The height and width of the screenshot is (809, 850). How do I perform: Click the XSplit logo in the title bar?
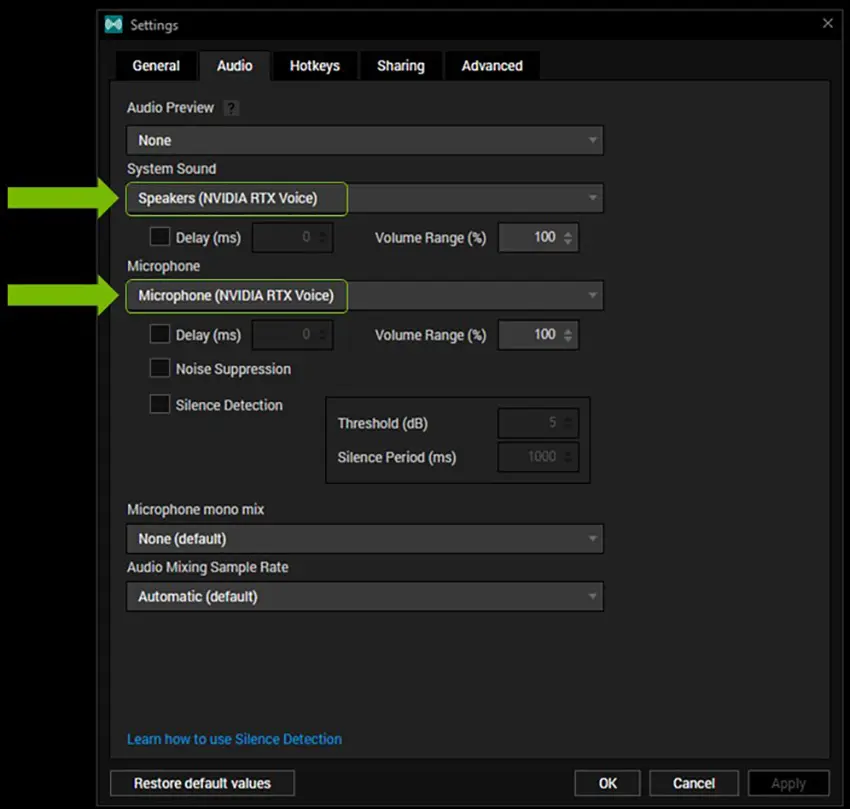[113, 25]
